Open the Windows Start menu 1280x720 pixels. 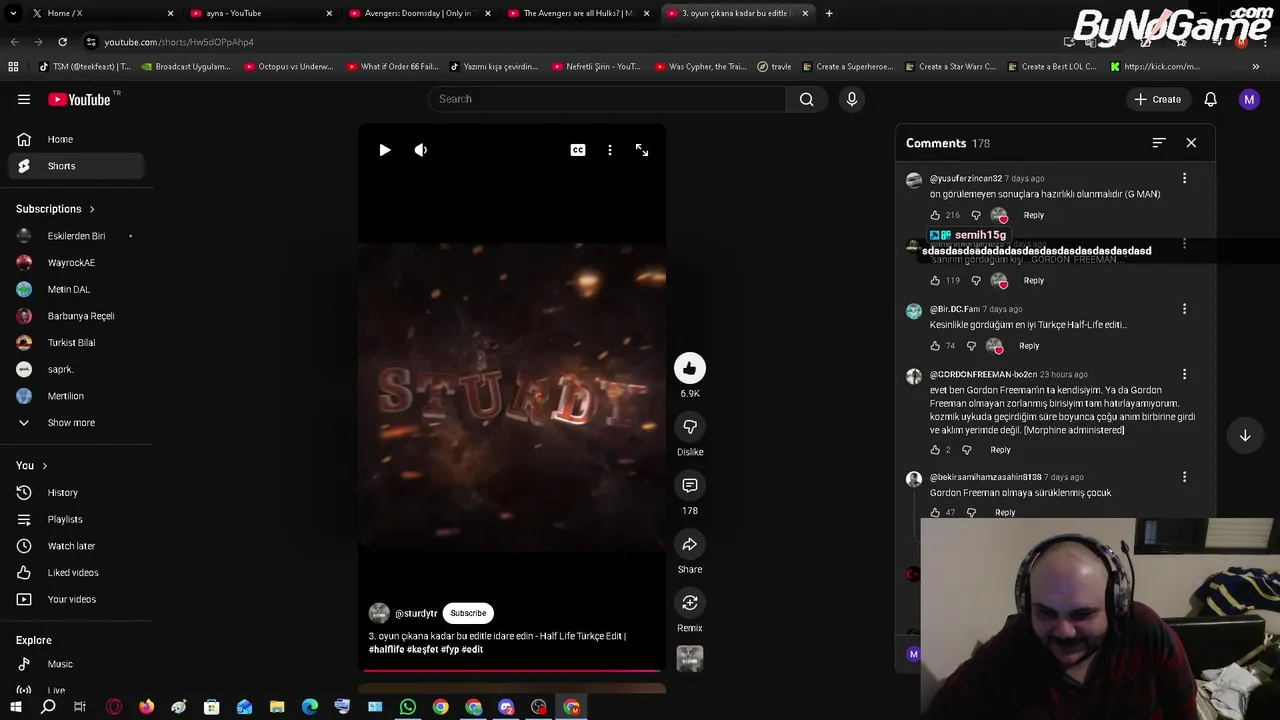(15, 707)
